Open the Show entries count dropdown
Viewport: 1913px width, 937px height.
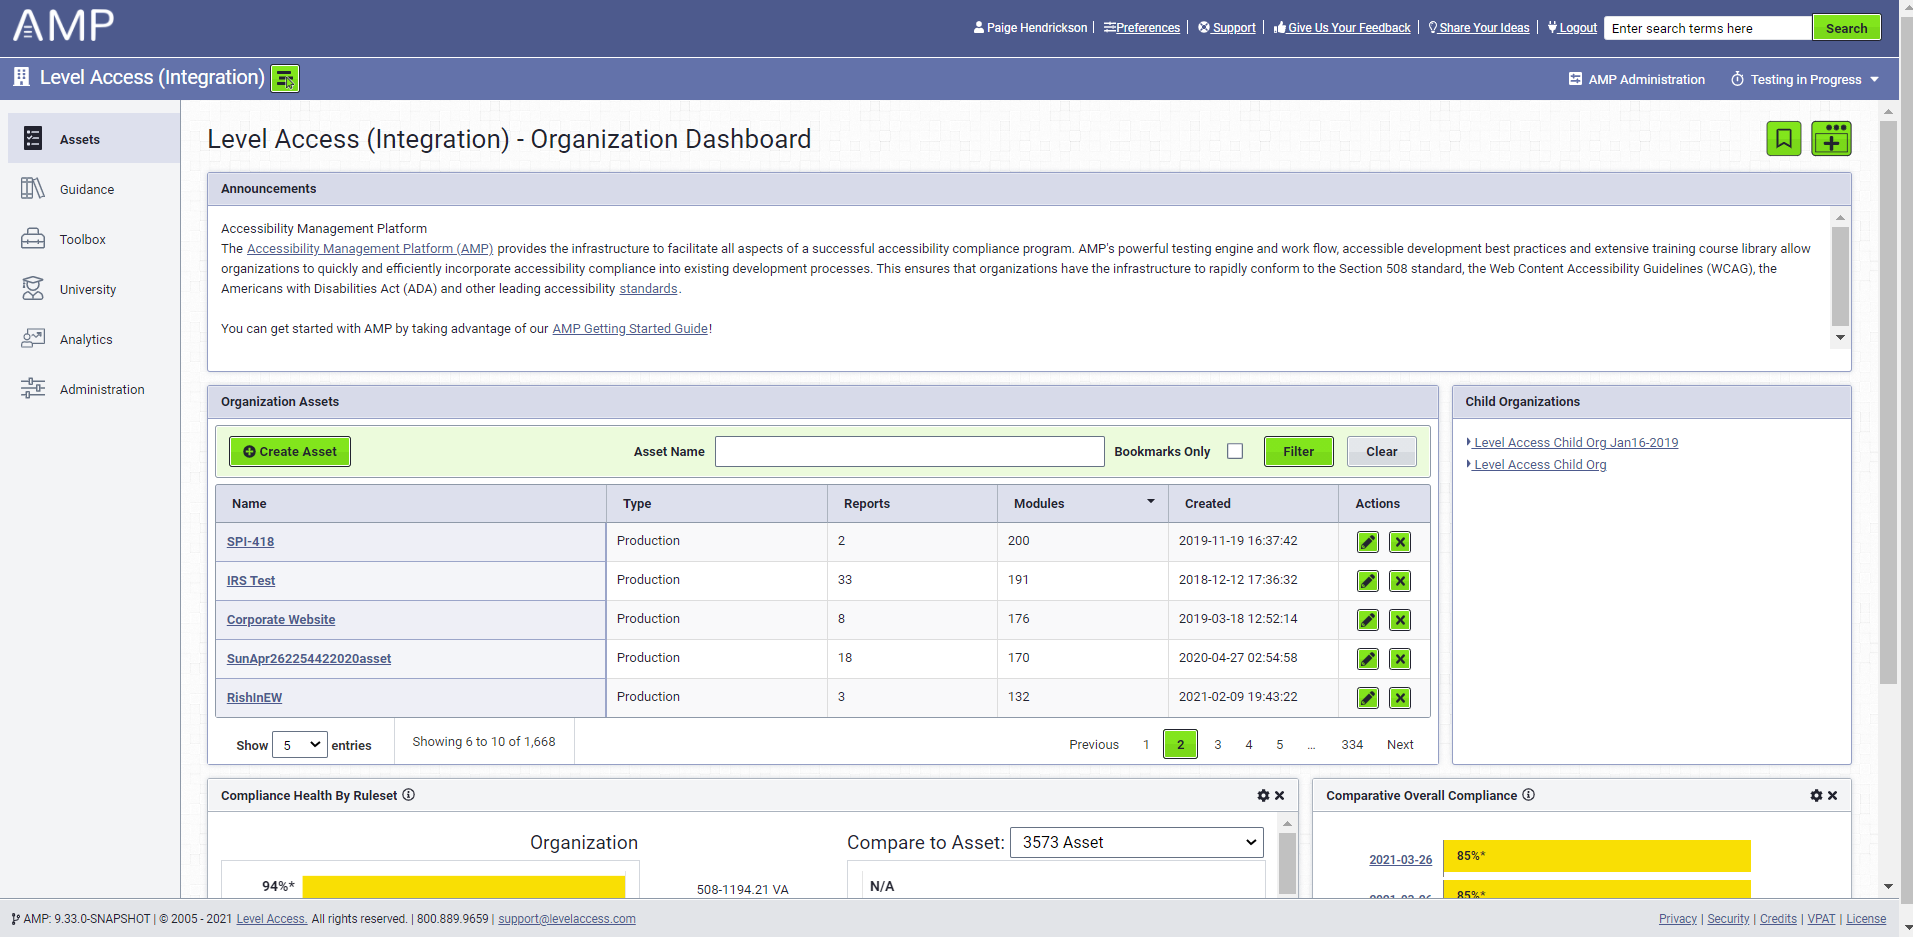tap(300, 745)
